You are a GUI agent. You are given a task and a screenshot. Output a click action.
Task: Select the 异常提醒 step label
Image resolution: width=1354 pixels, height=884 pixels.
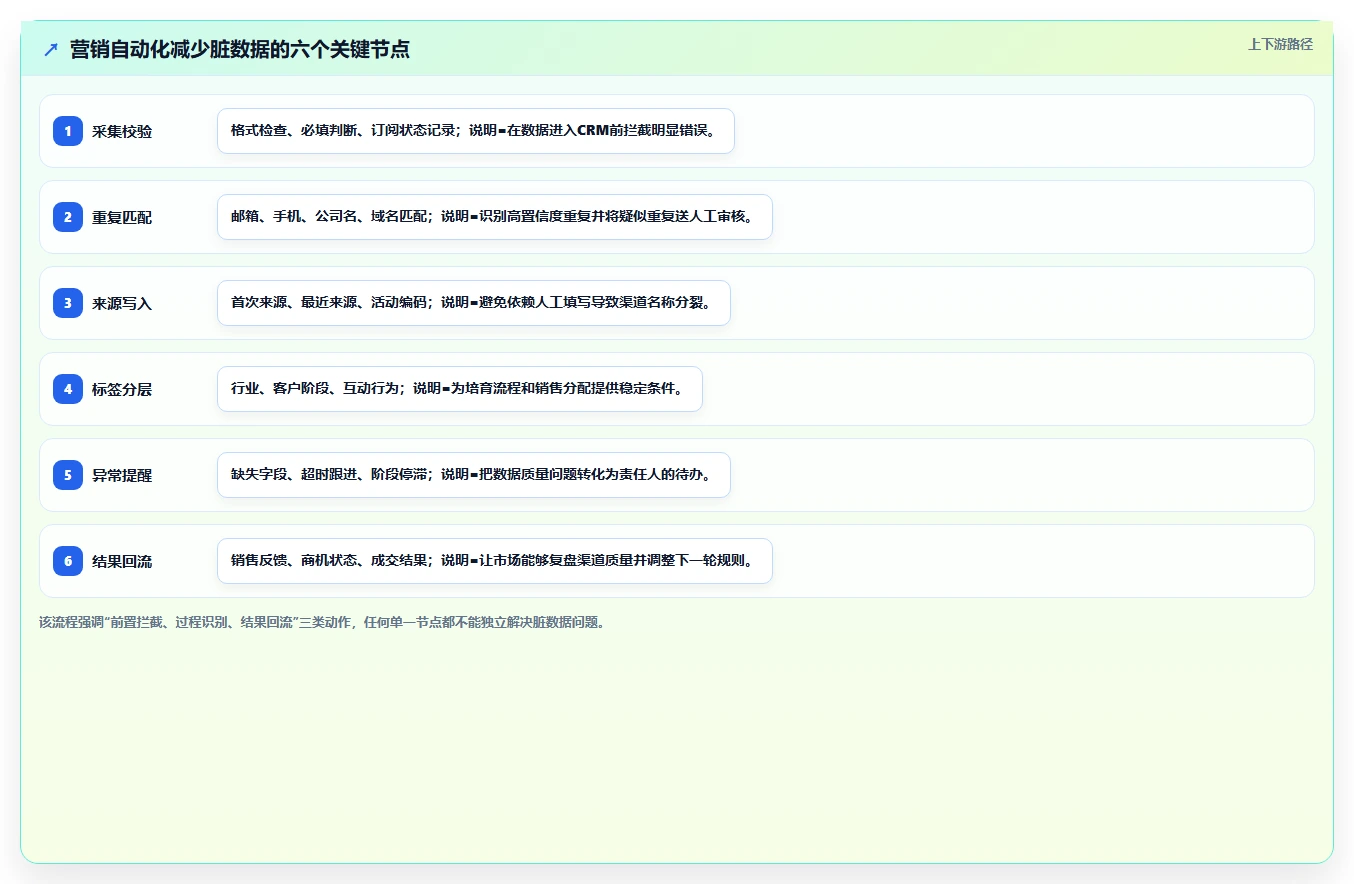coord(122,475)
